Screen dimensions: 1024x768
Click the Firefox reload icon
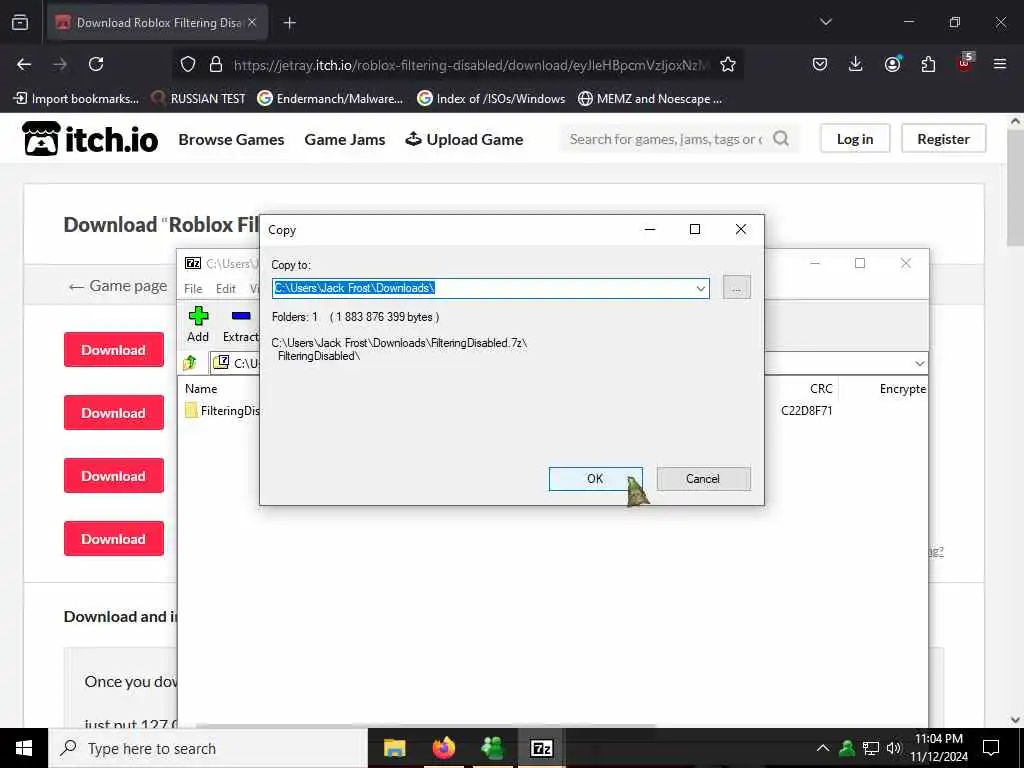(96, 64)
